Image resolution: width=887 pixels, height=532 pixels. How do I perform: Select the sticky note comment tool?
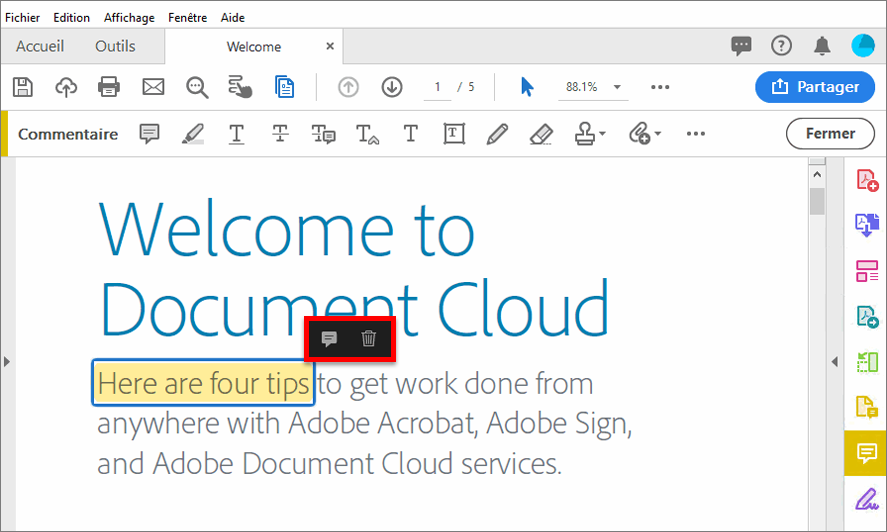click(x=149, y=134)
